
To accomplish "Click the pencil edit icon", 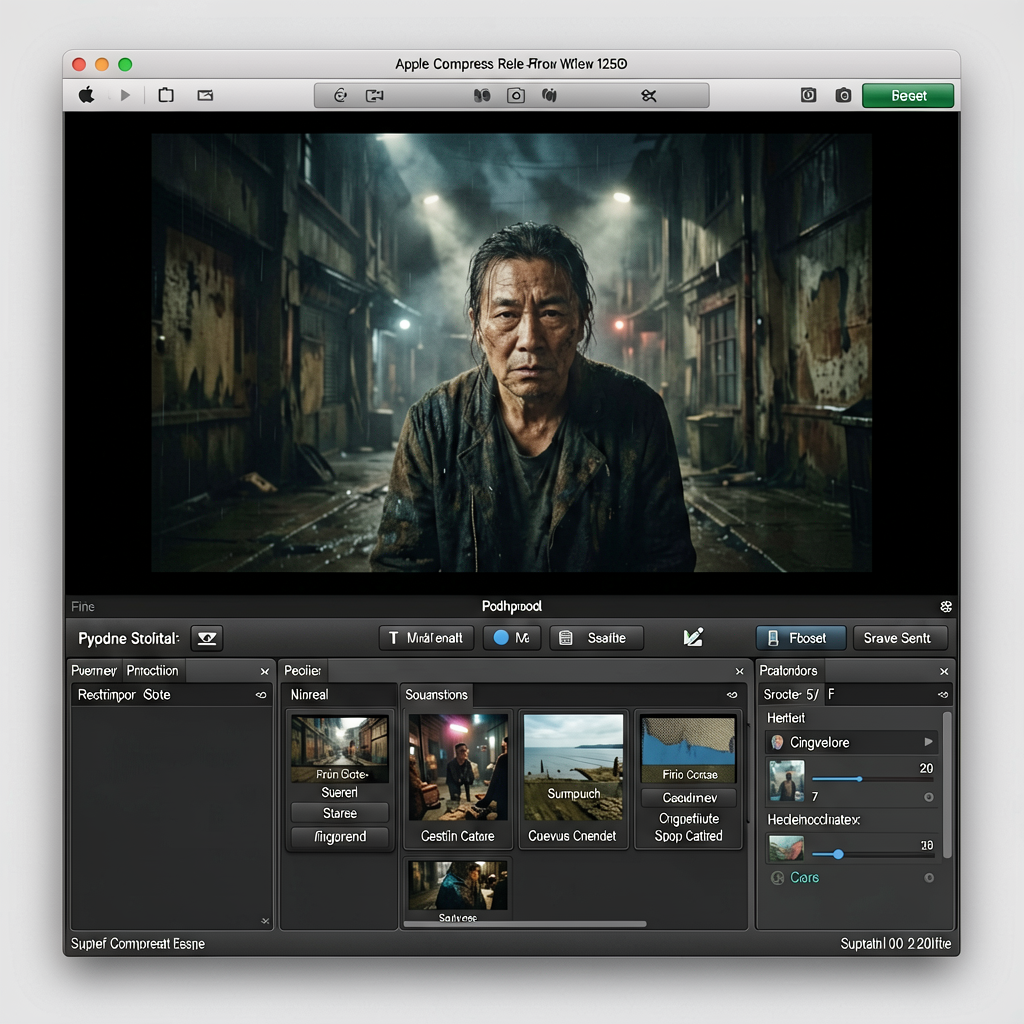I will point(693,637).
